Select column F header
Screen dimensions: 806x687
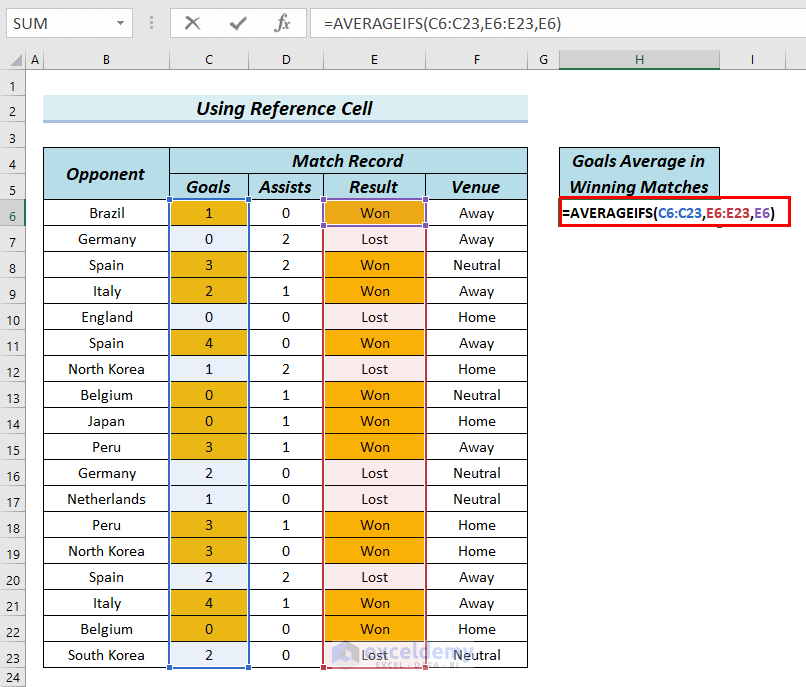click(477, 60)
